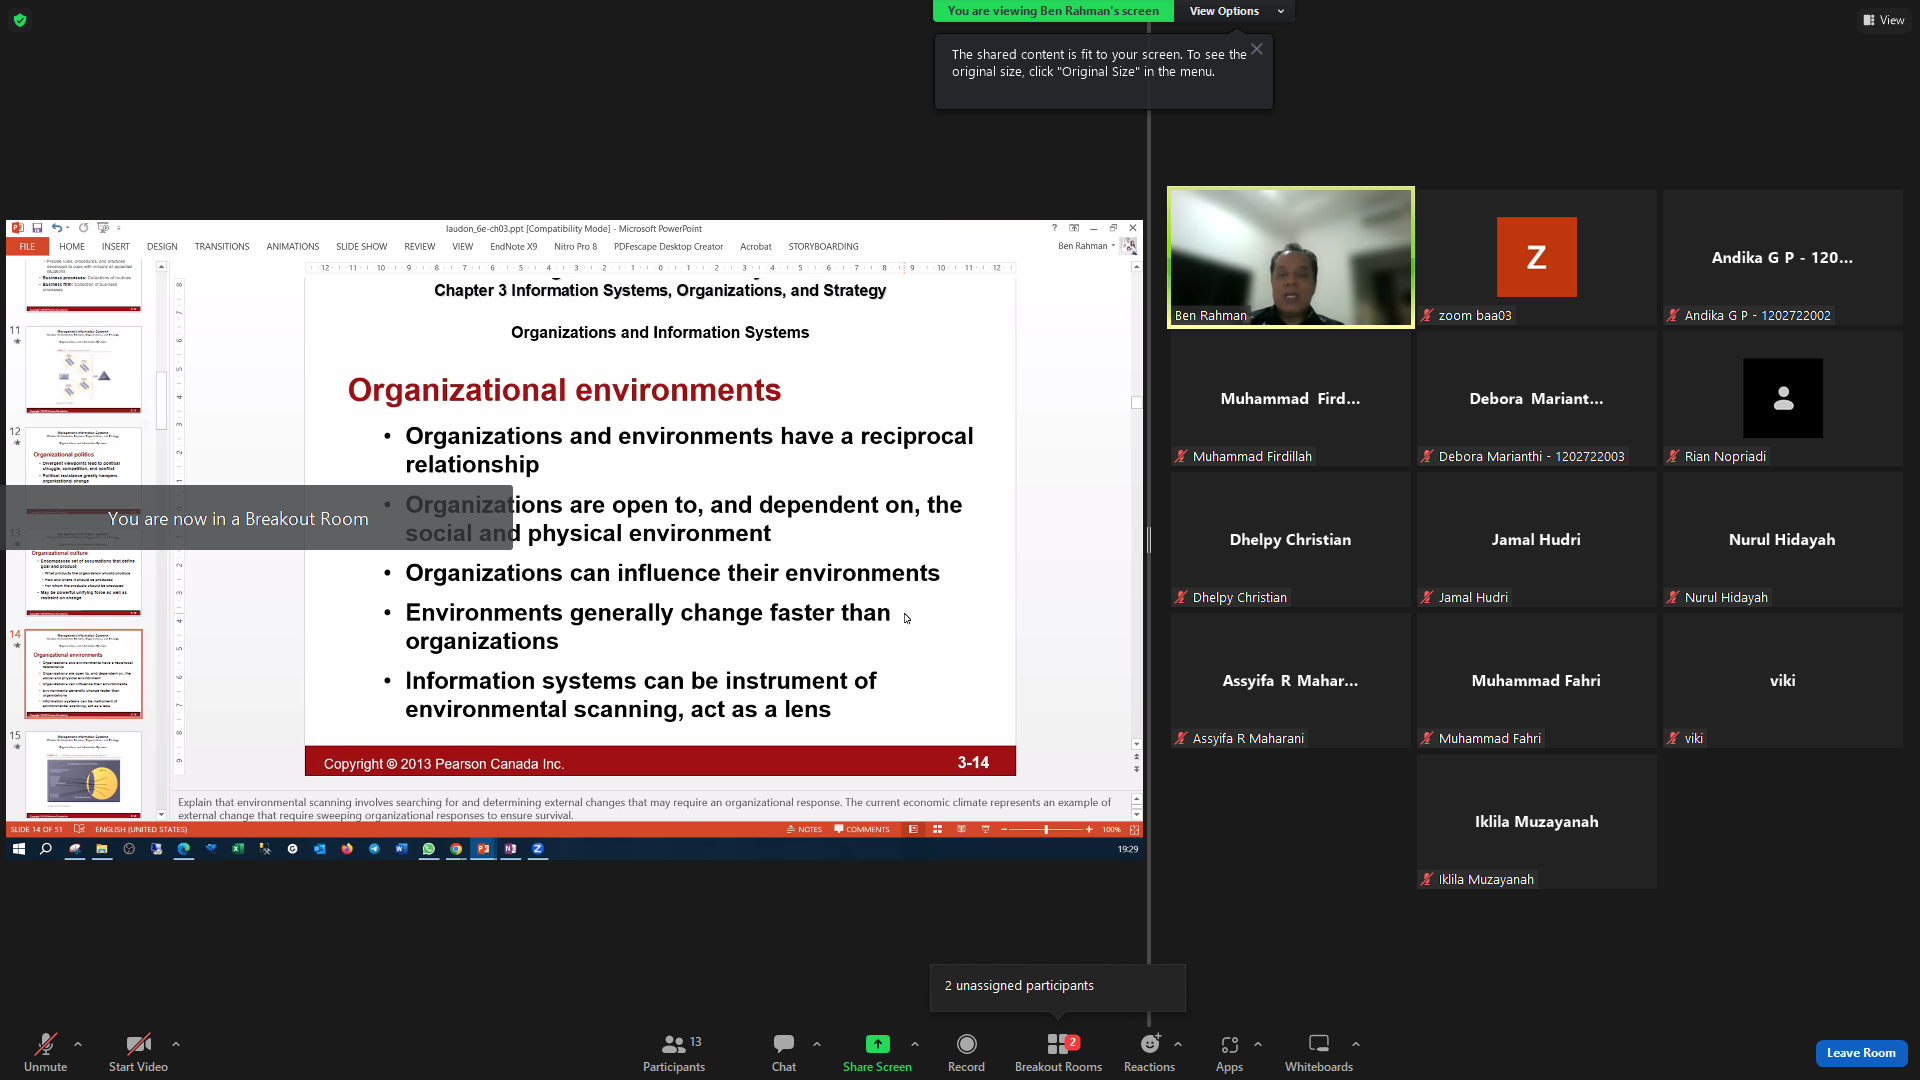Open the View Options dropdown
Image resolution: width=1920 pixels, height=1080 pixels.
point(1236,11)
